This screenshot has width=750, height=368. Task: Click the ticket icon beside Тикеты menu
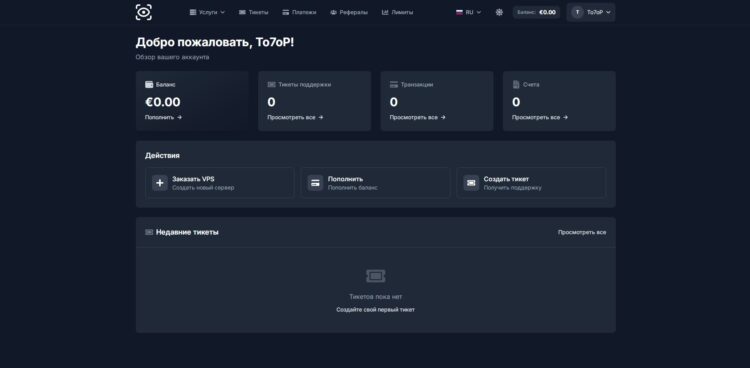(242, 12)
